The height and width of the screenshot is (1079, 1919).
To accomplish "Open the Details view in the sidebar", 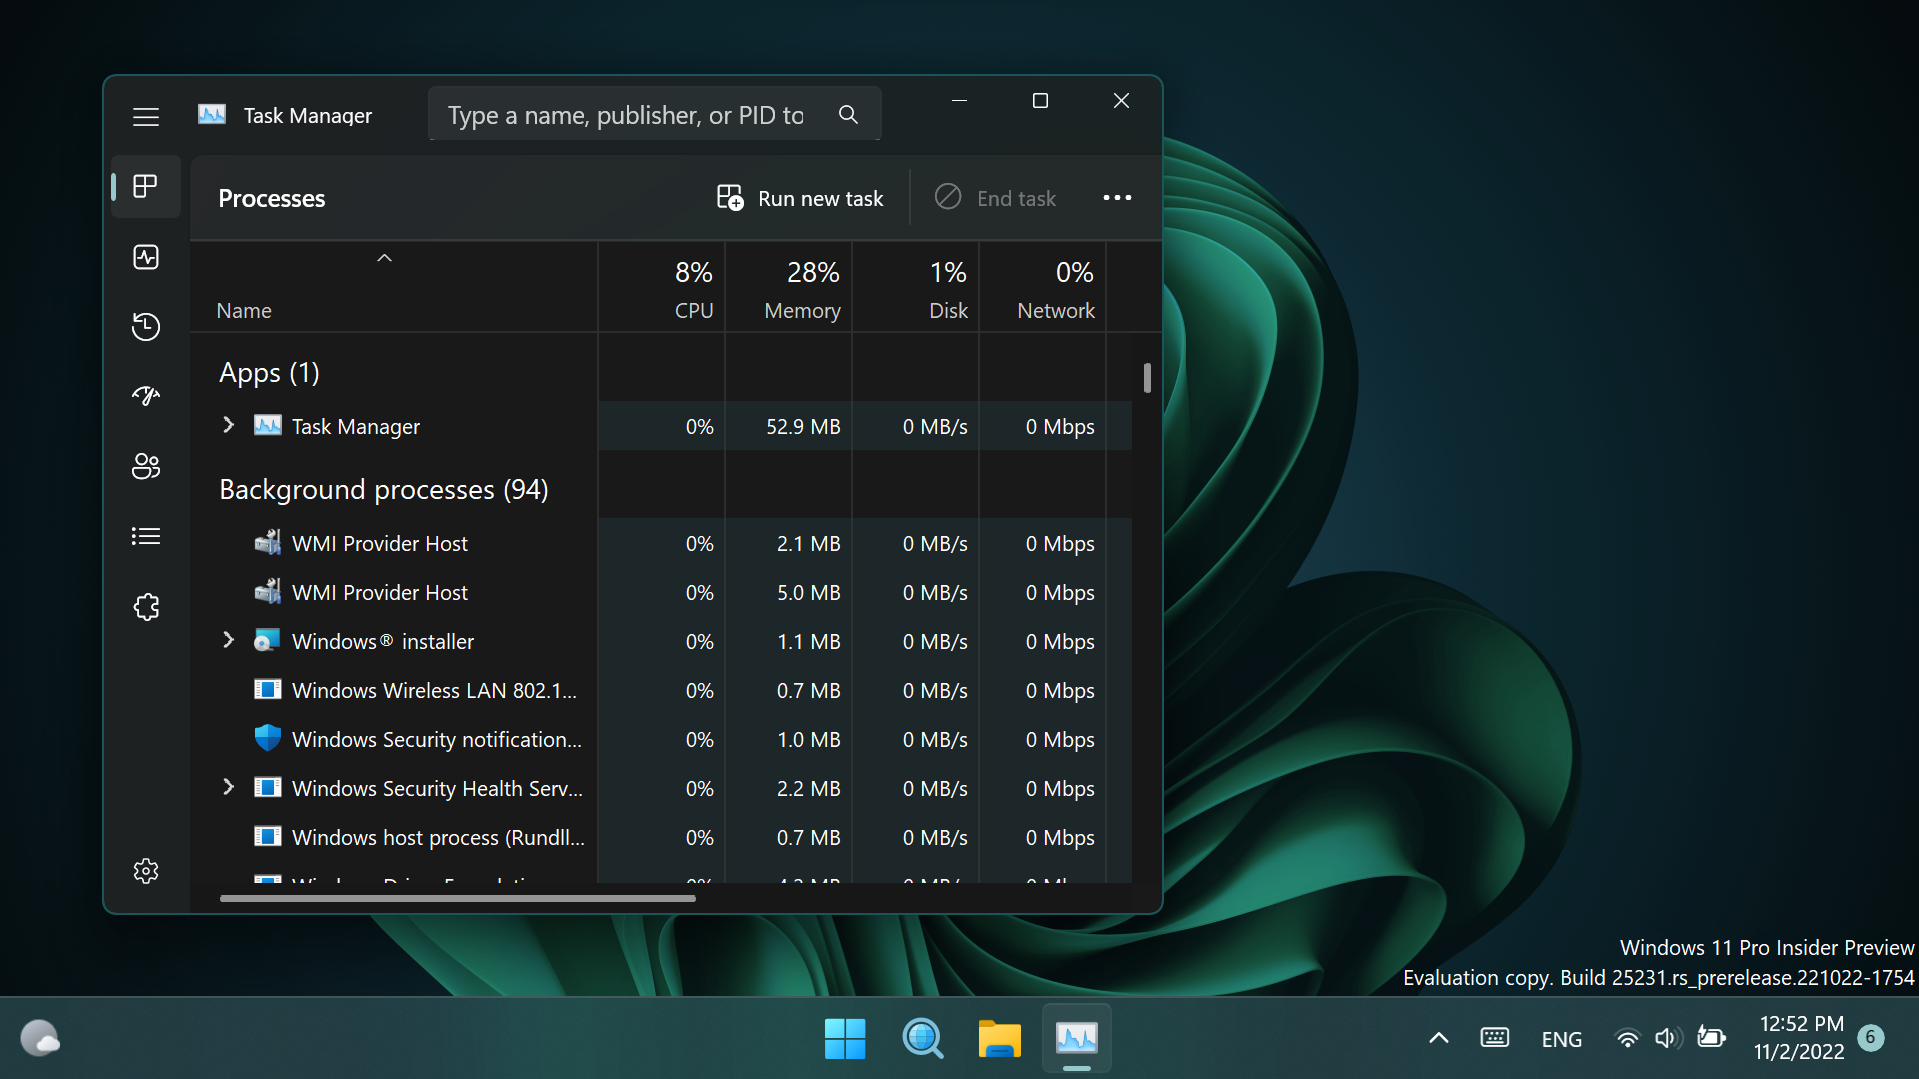I will pos(145,536).
